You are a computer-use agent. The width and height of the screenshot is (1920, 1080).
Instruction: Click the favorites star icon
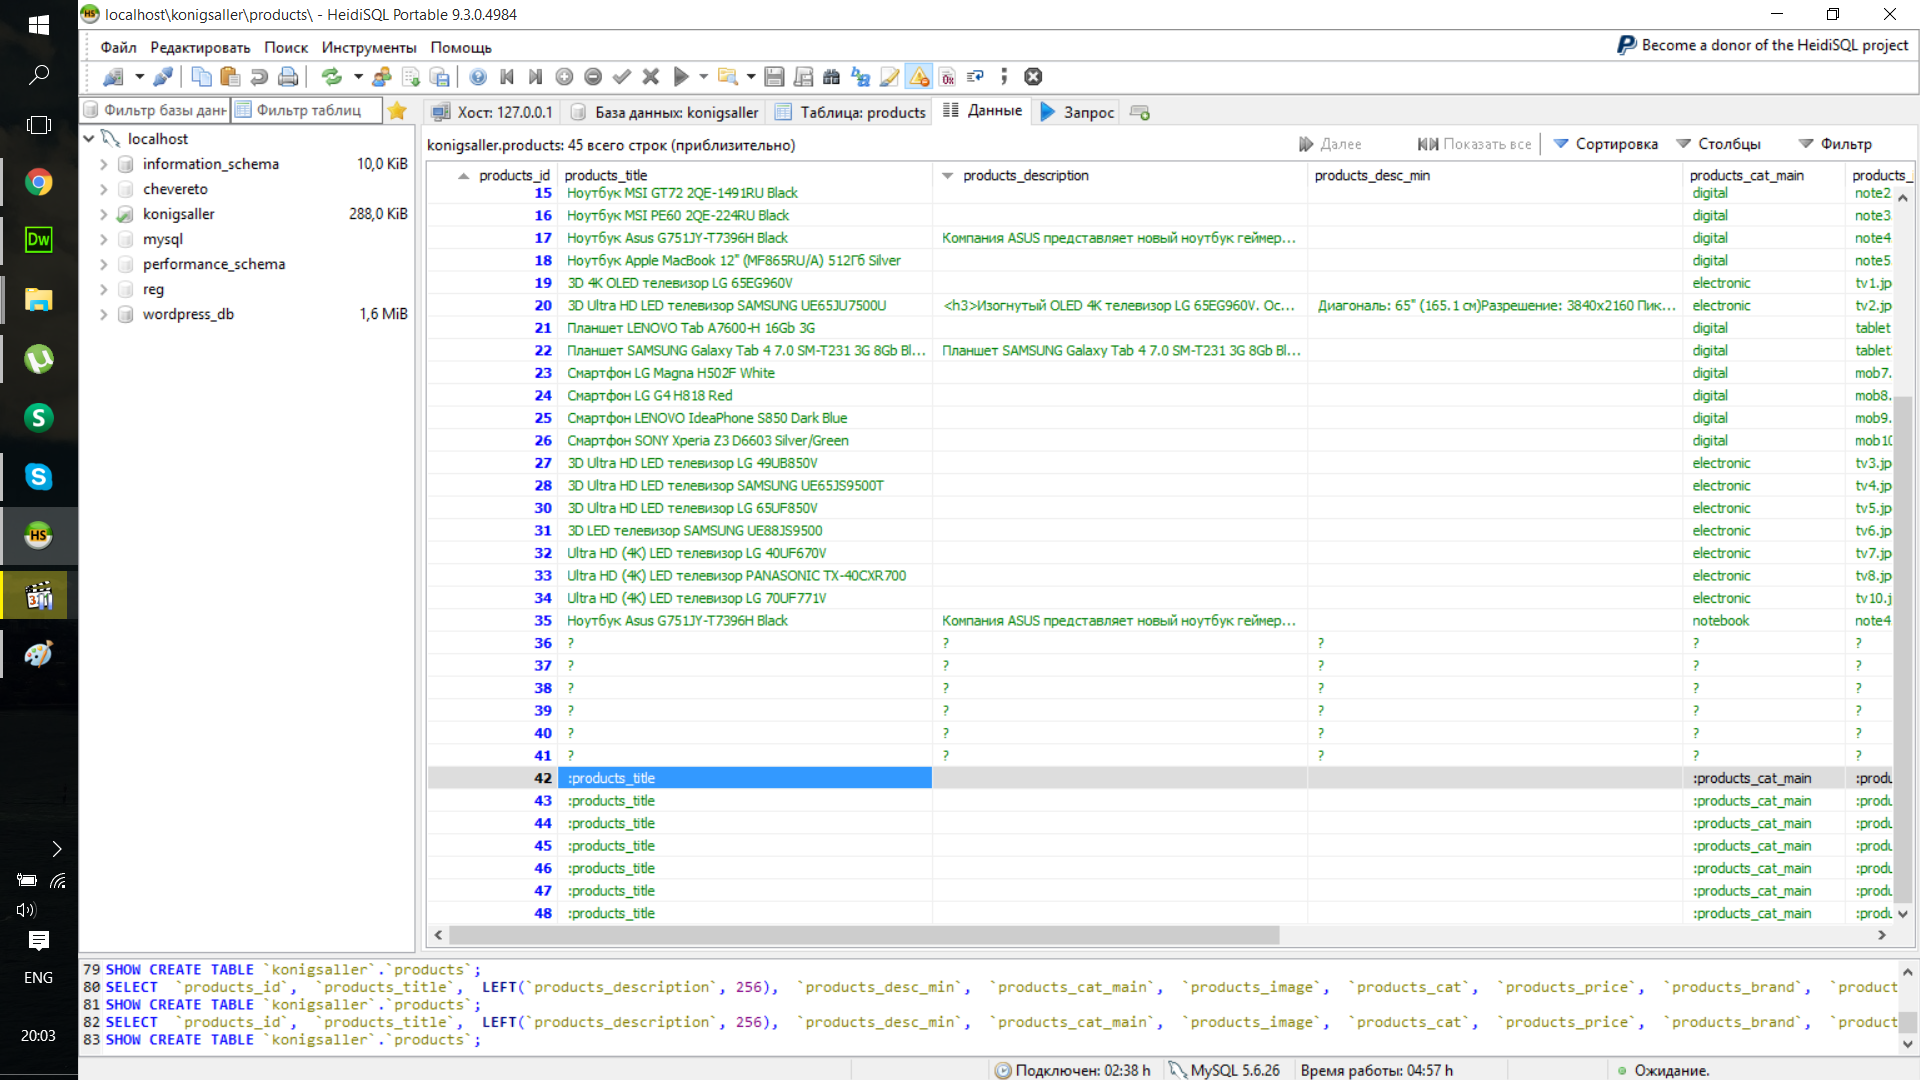(397, 111)
